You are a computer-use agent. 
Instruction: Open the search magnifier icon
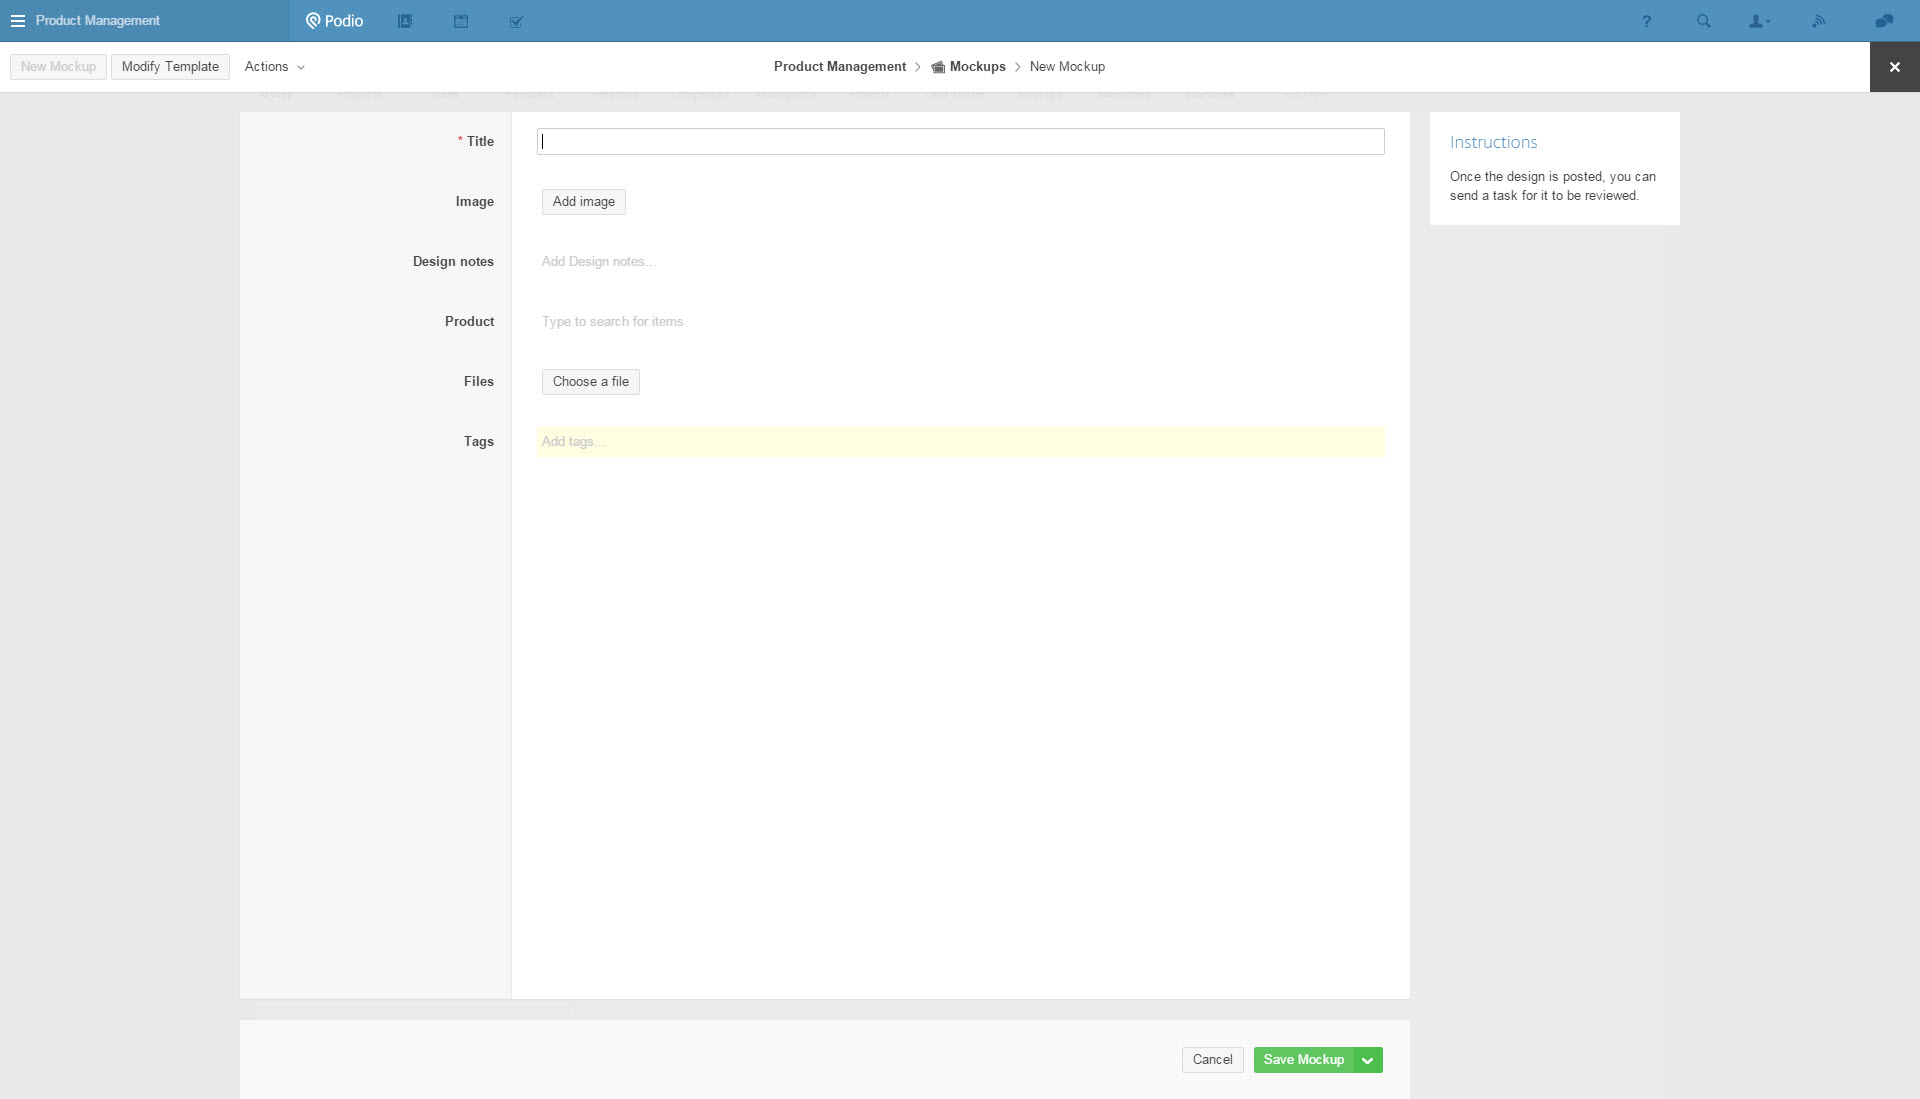1703,21
